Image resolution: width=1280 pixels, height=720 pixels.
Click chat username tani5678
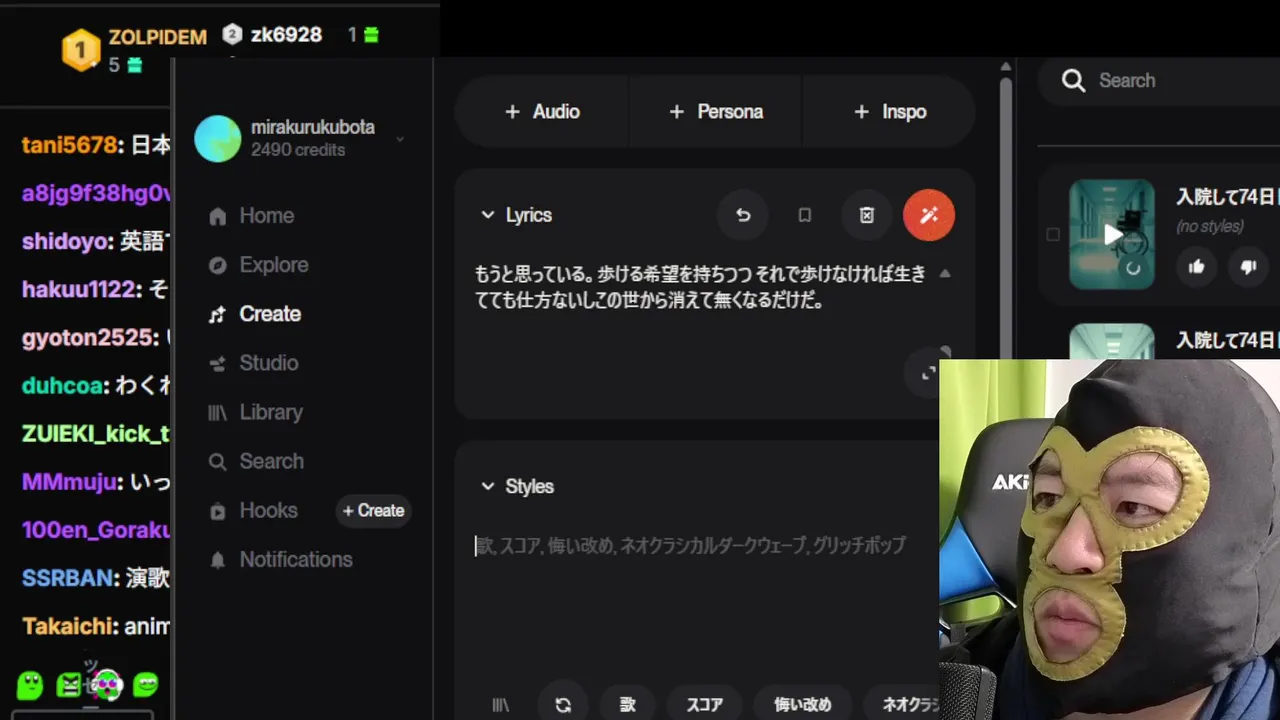click(x=70, y=145)
